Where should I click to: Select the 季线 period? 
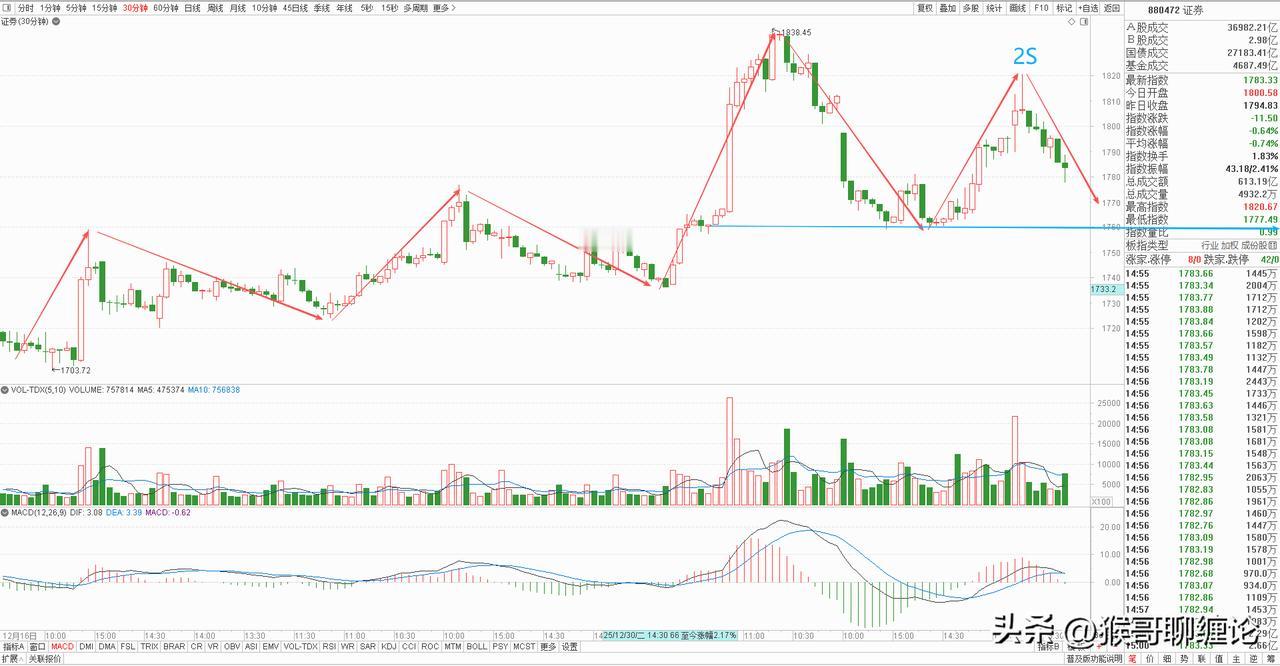tap(322, 8)
